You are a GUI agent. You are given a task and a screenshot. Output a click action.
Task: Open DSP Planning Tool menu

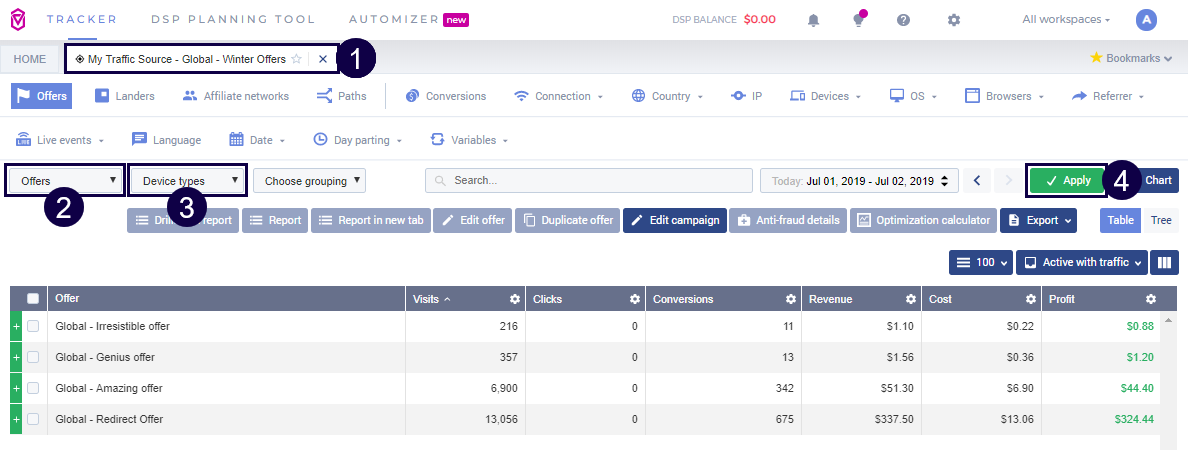pyautogui.click(x=232, y=19)
